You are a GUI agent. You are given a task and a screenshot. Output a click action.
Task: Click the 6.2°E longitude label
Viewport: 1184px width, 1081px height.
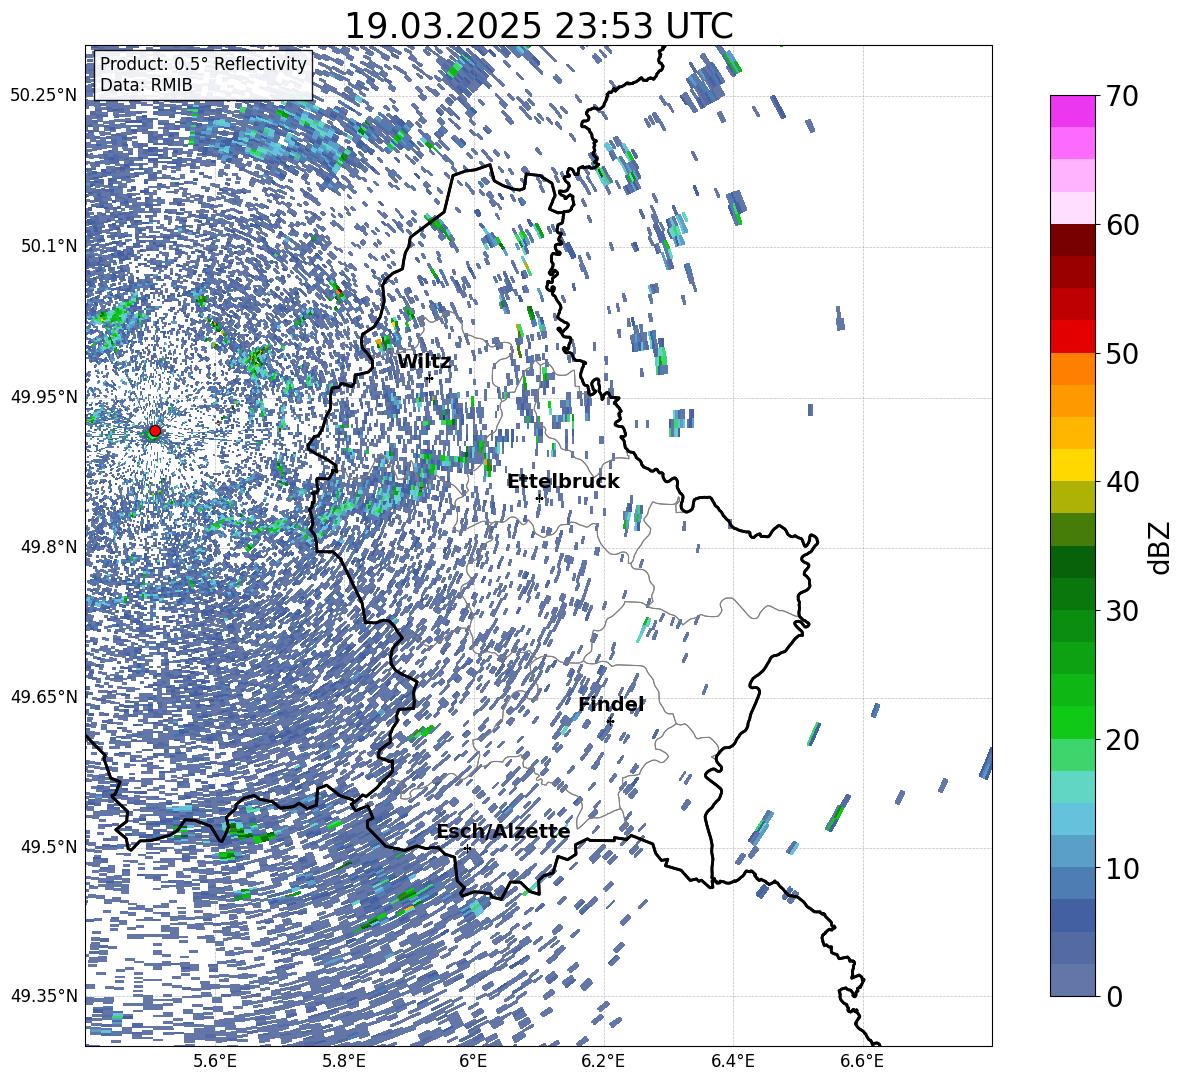coord(603,1061)
